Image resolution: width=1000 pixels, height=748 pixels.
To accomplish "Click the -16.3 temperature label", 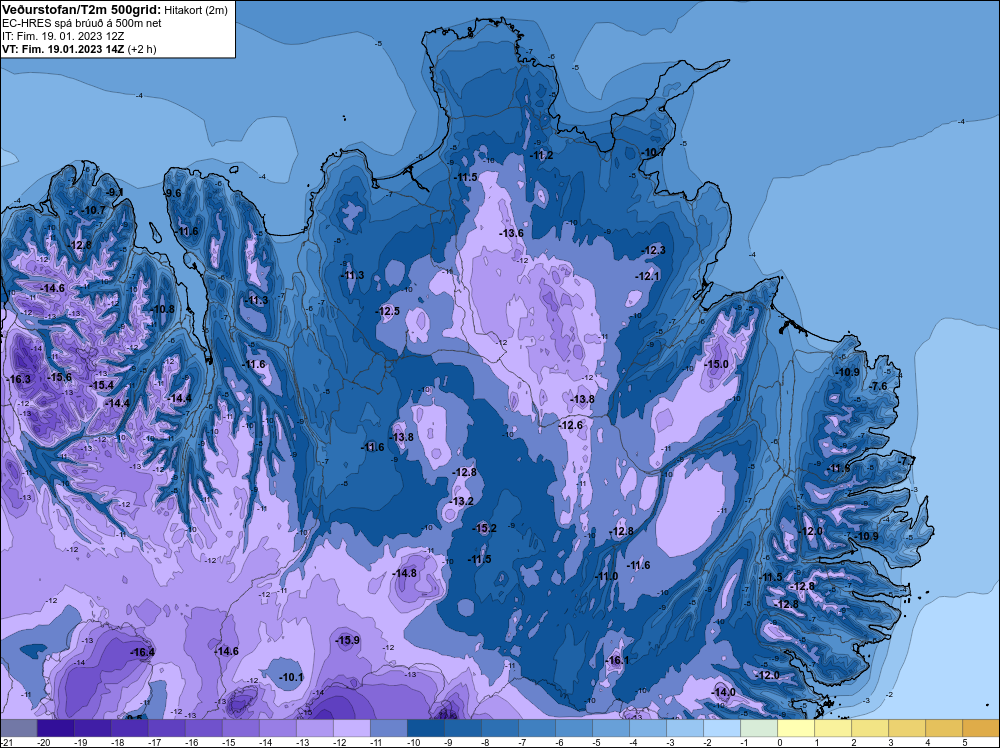I will click(x=18, y=379).
